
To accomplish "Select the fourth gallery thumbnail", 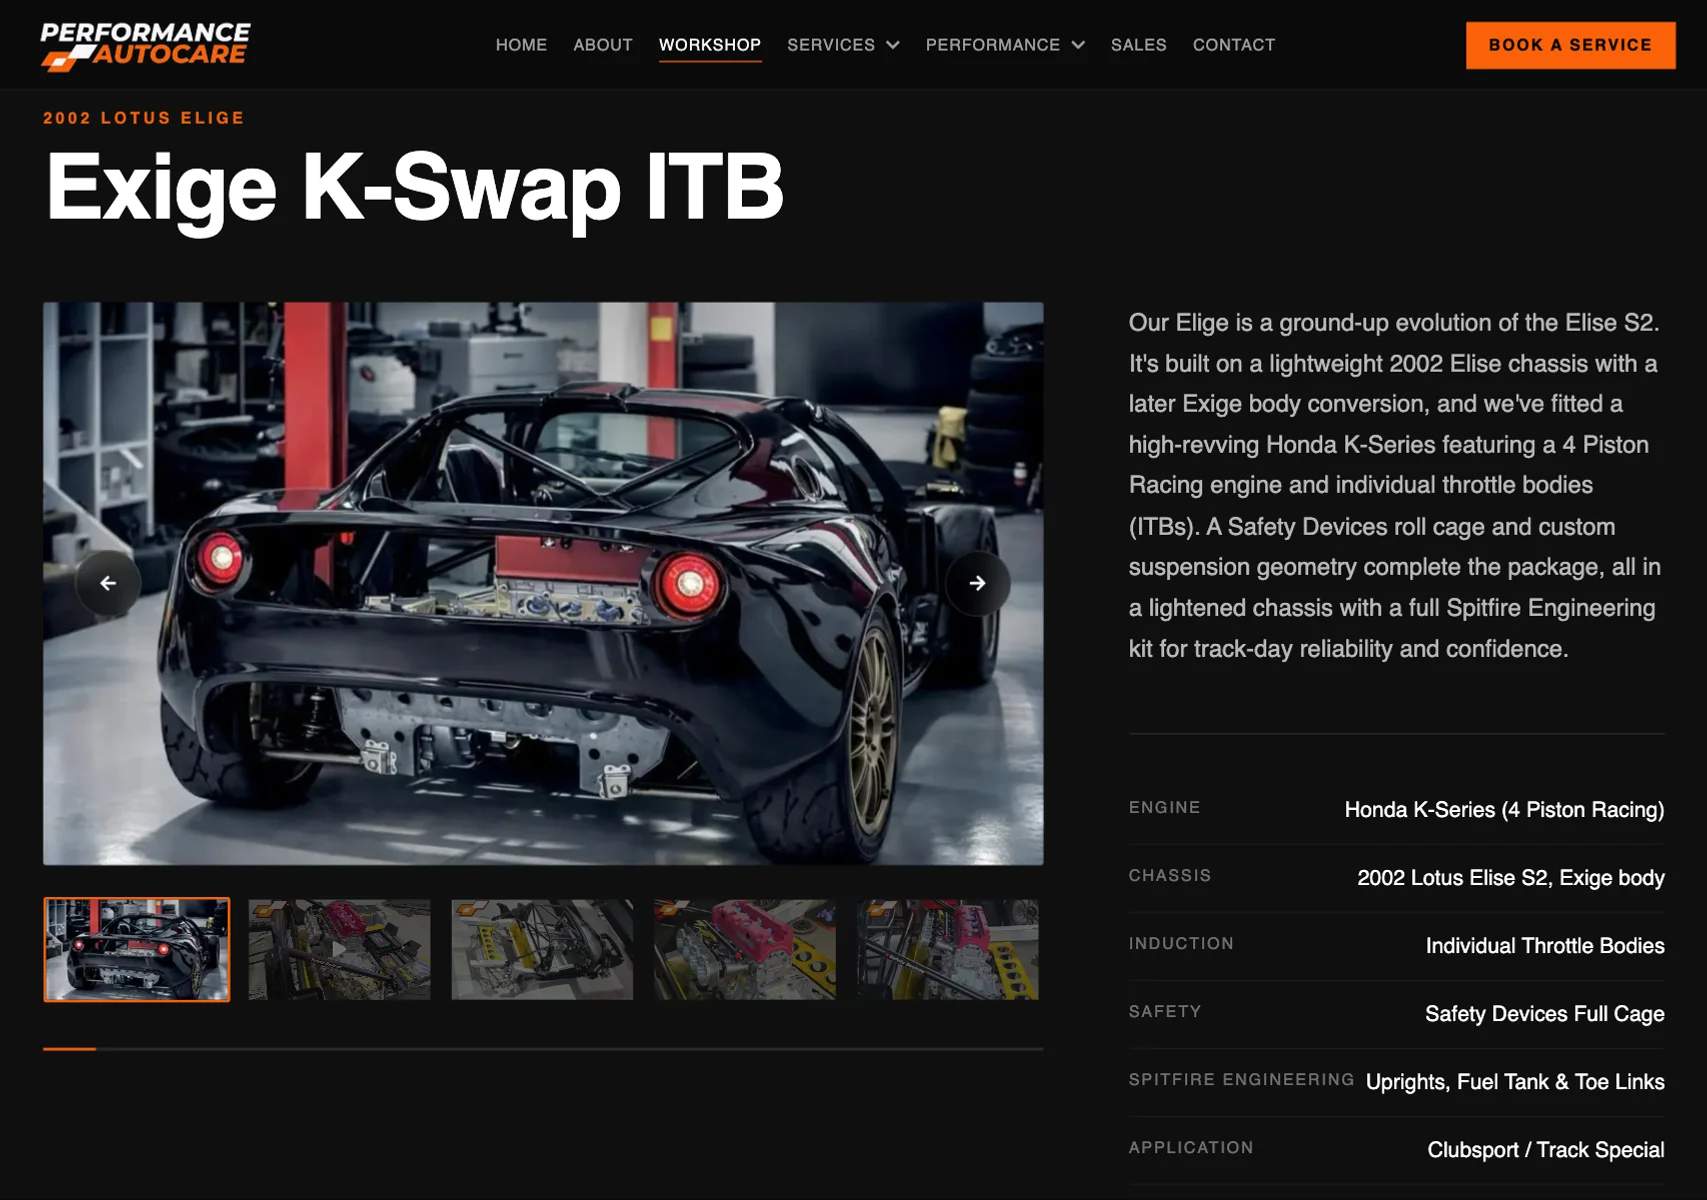I will pos(745,949).
